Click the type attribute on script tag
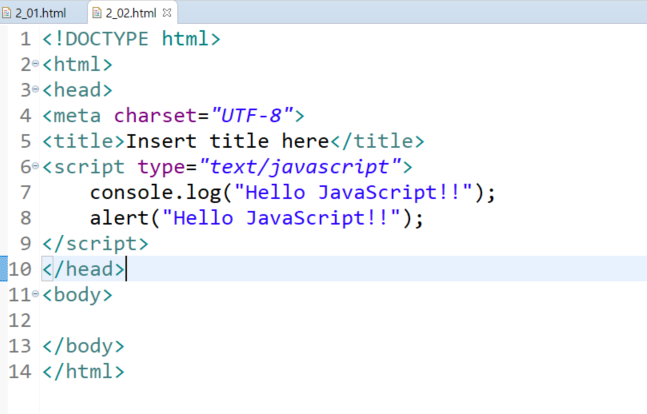The height and width of the screenshot is (414, 647). (161, 168)
